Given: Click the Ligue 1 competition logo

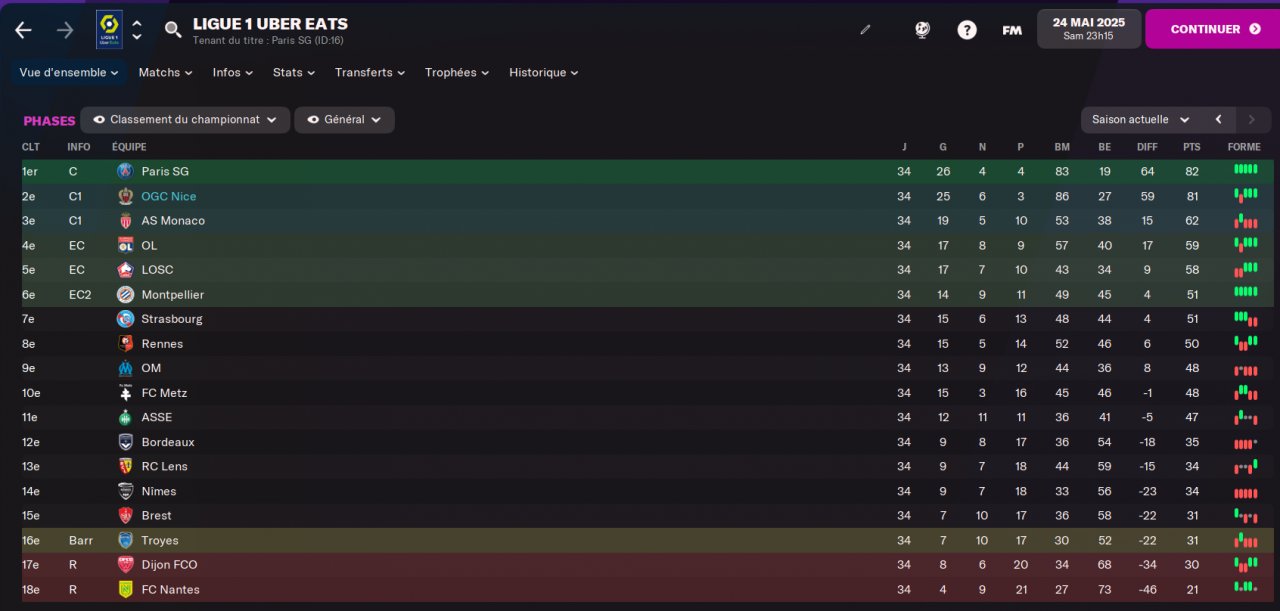Looking at the screenshot, I should click(109, 30).
